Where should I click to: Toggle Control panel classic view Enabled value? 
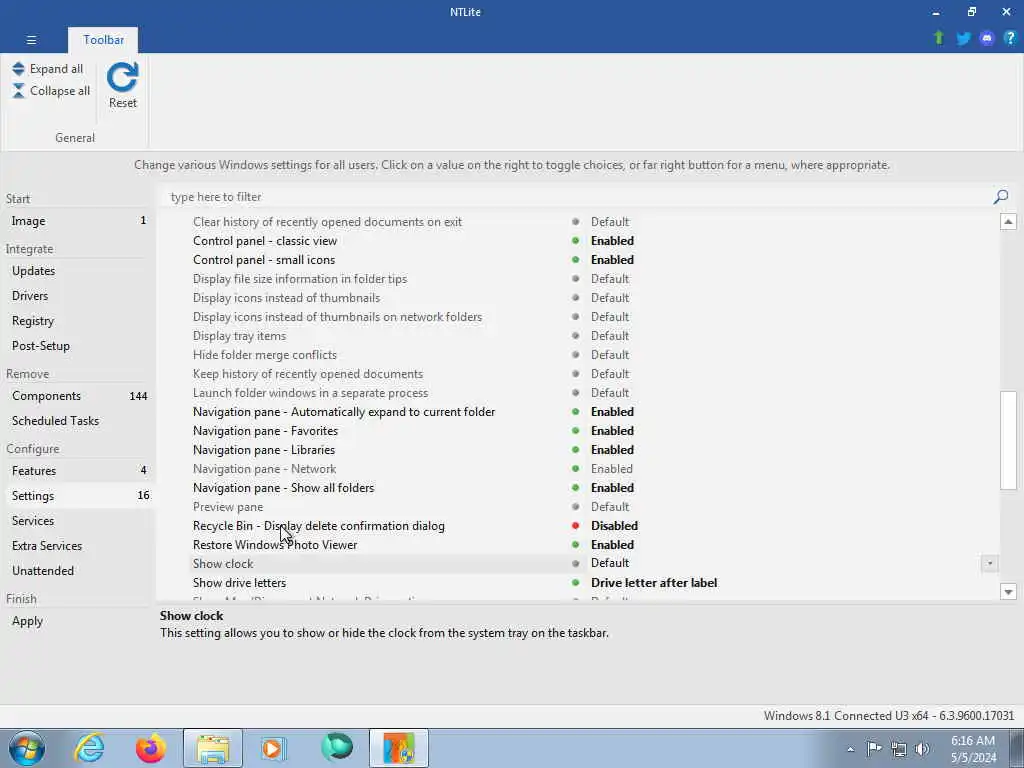pos(612,241)
